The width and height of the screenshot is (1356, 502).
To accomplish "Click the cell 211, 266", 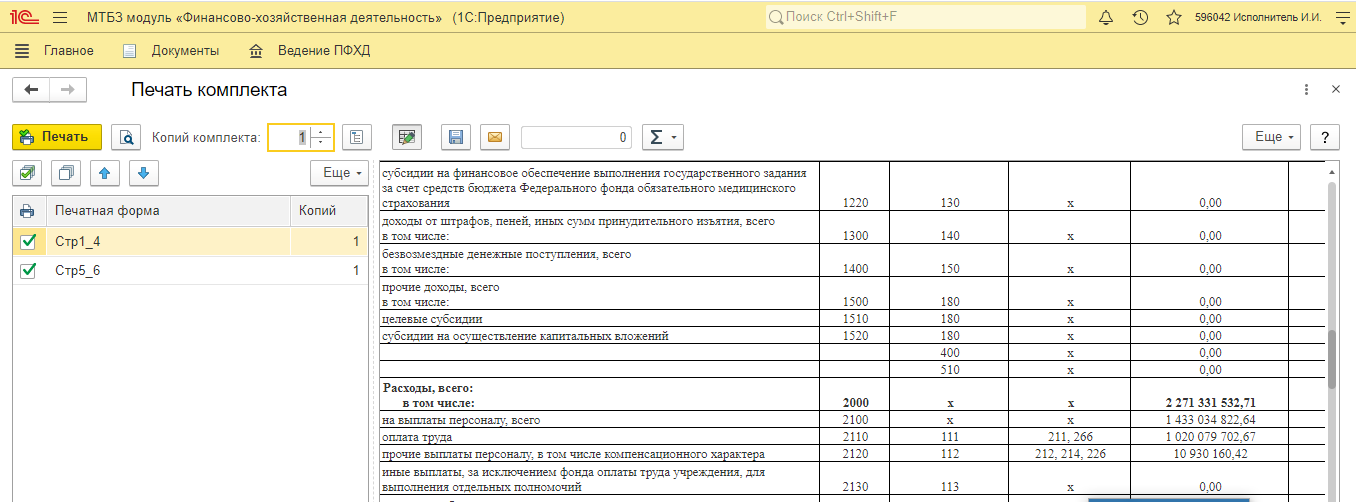I will tap(1069, 437).
